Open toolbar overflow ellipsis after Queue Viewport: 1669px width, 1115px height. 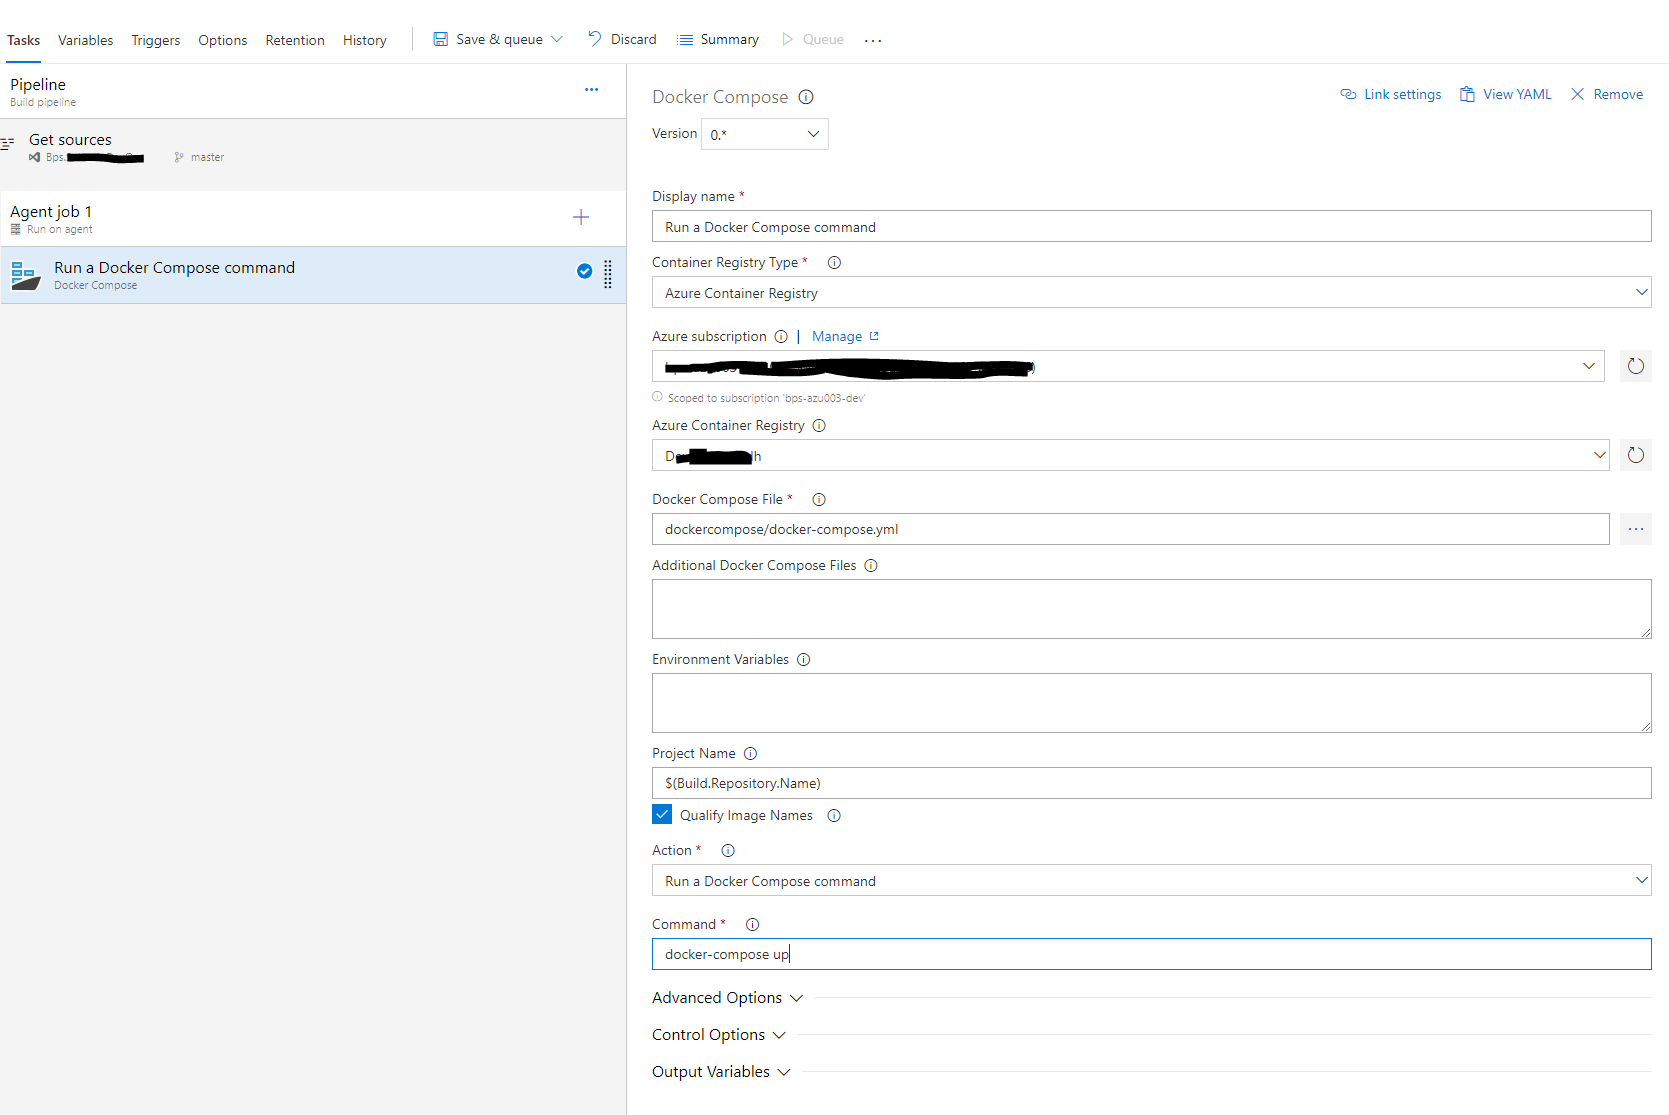(873, 40)
